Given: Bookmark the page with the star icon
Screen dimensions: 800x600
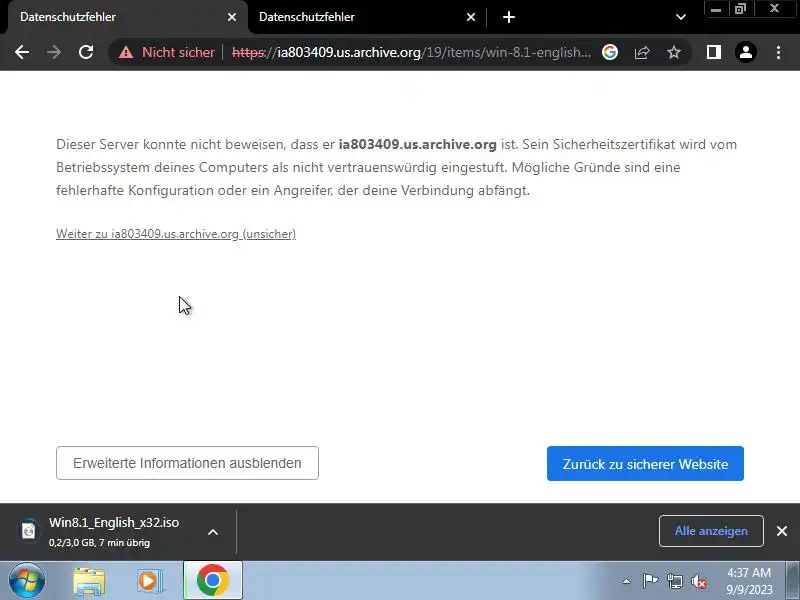Looking at the screenshot, I should (674, 52).
